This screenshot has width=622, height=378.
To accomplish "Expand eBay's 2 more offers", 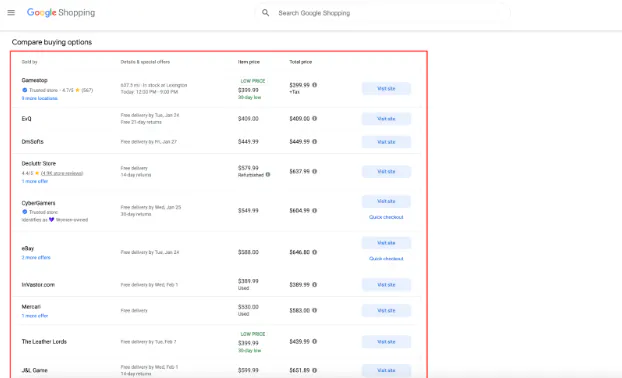I will click(36, 257).
